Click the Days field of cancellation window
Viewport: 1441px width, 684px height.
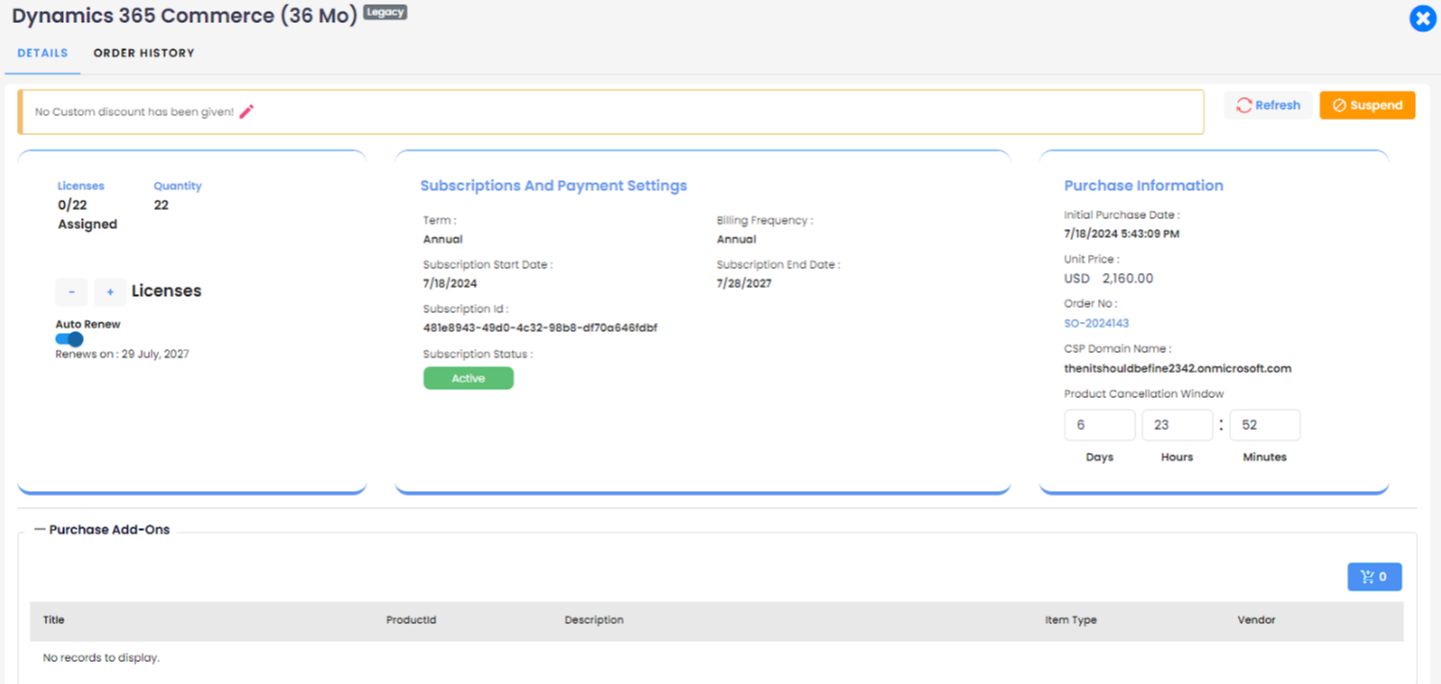(1099, 425)
